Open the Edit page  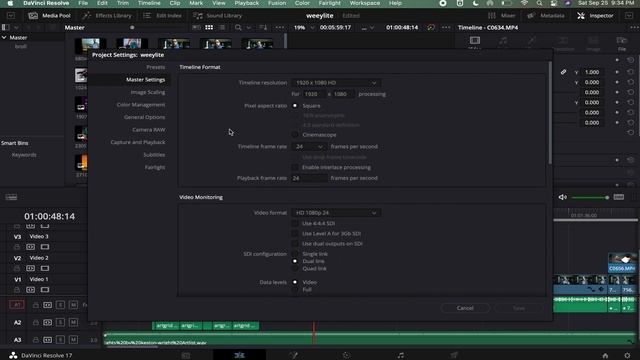pyautogui.click(x=239, y=355)
